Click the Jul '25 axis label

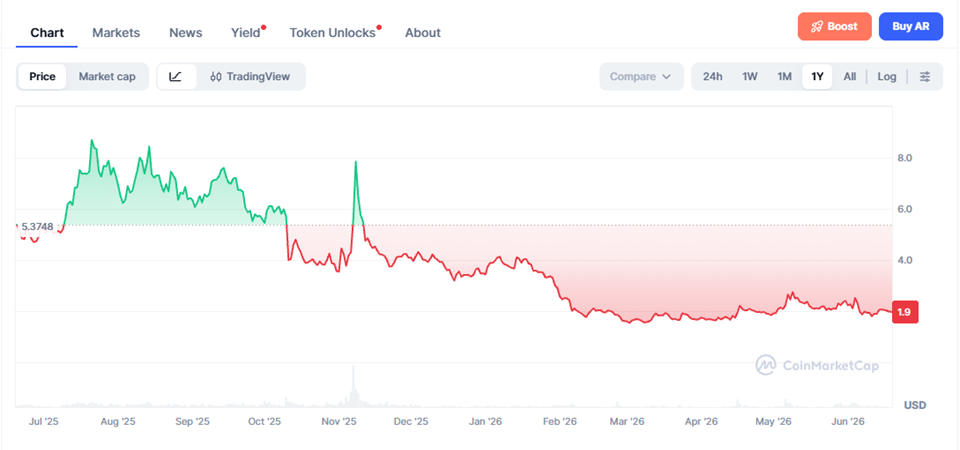tap(44, 422)
